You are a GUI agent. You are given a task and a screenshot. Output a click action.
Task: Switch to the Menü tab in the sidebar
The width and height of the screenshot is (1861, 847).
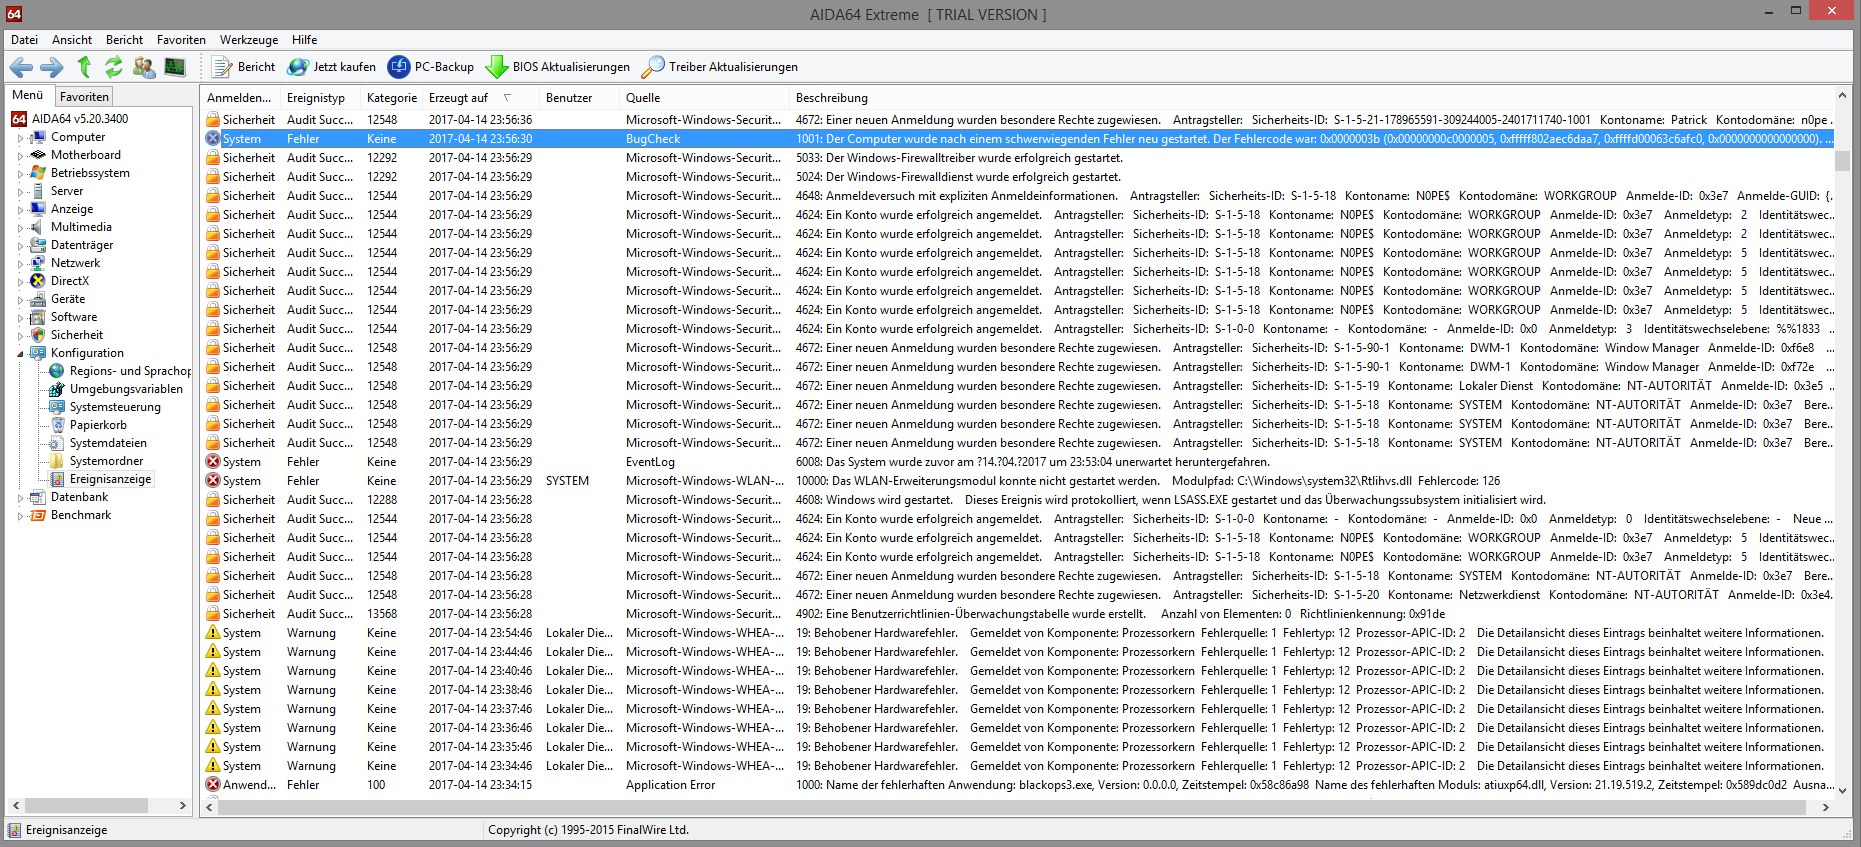click(28, 96)
